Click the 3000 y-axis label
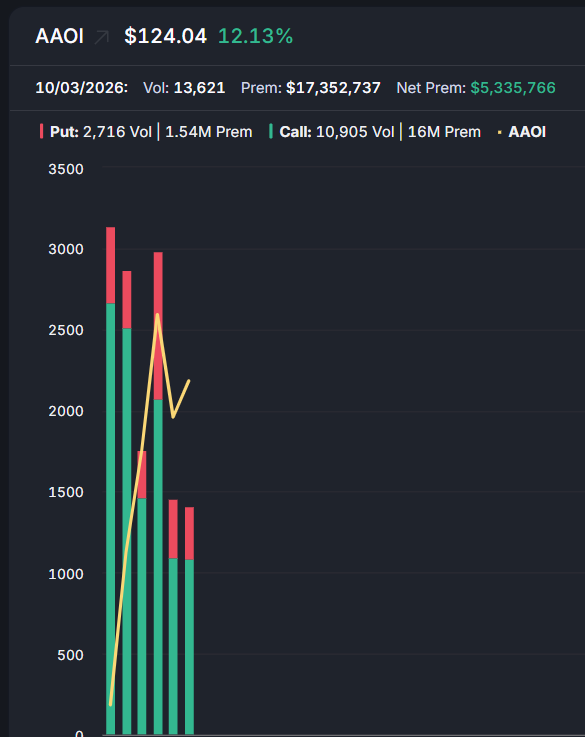The image size is (585, 737). click(x=66, y=249)
